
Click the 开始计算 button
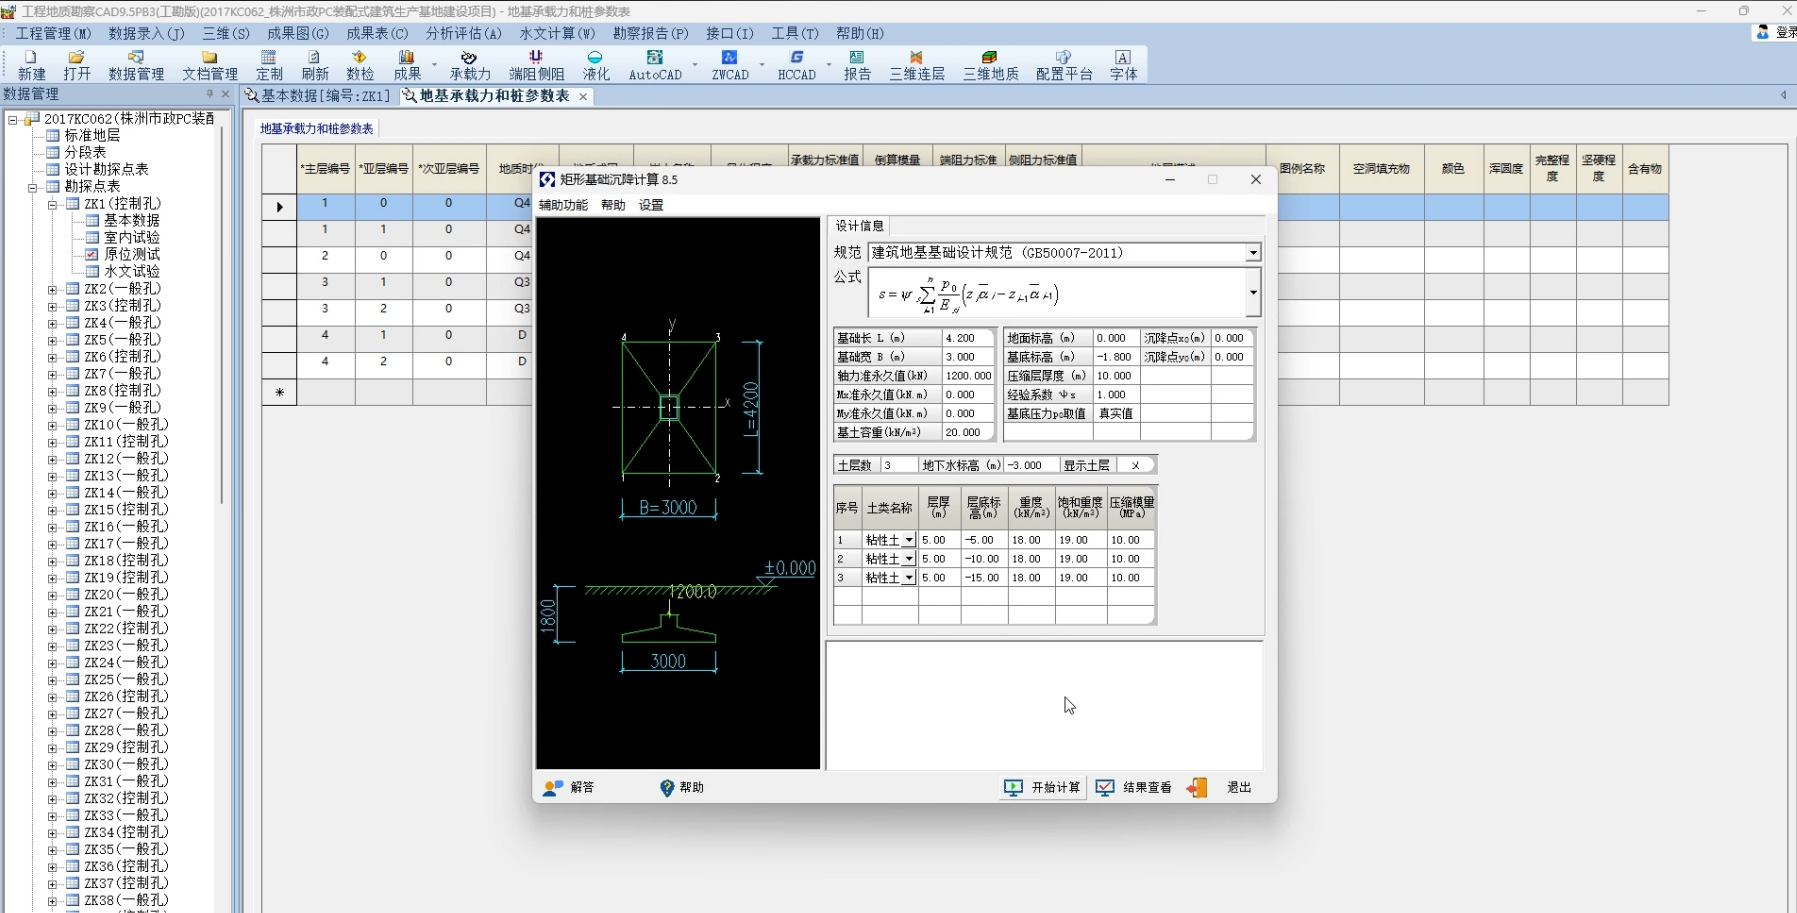click(x=1042, y=787)
